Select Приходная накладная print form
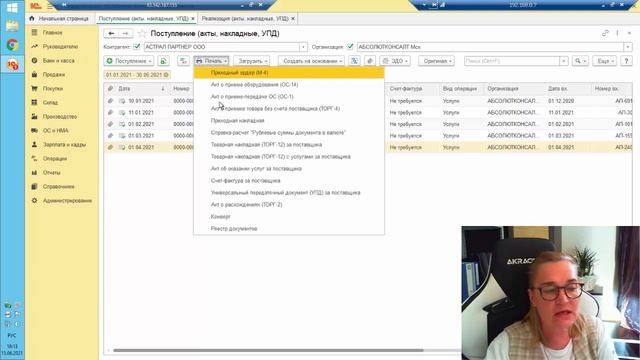 pyautogui.click(x=289, y=120)
